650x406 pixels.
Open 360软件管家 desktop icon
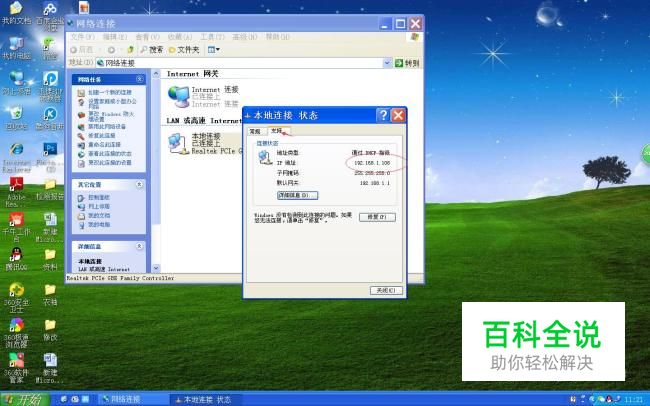coord(16,368)
